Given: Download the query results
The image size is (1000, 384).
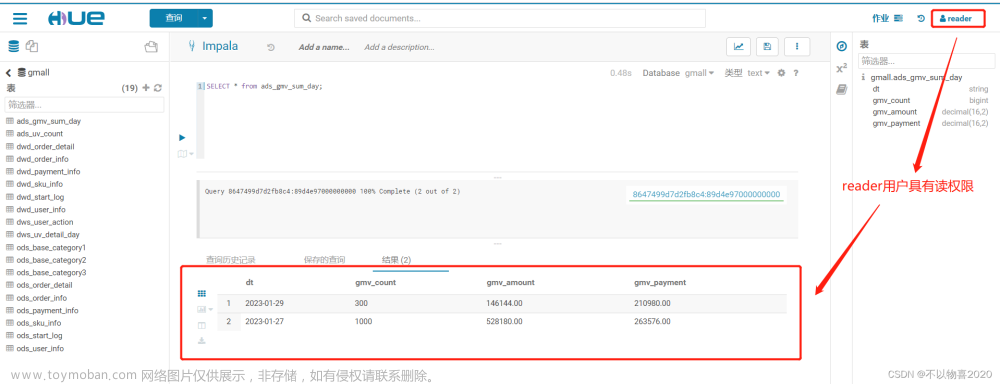Looking at the screenshot, I should [x=202, y=341].
